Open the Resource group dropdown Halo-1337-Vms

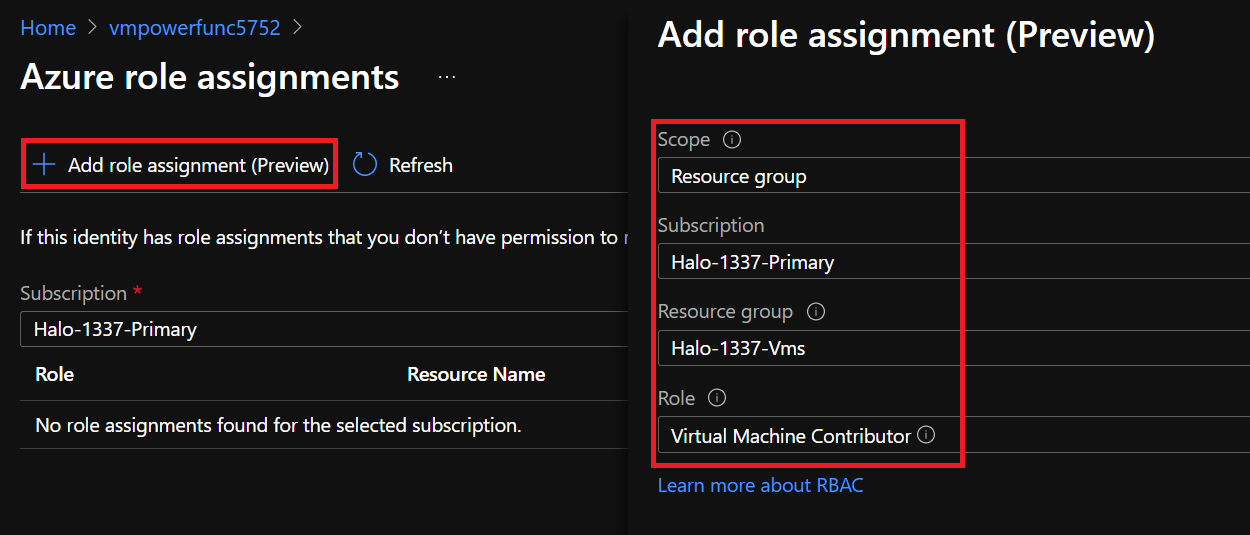pos(954,348)
